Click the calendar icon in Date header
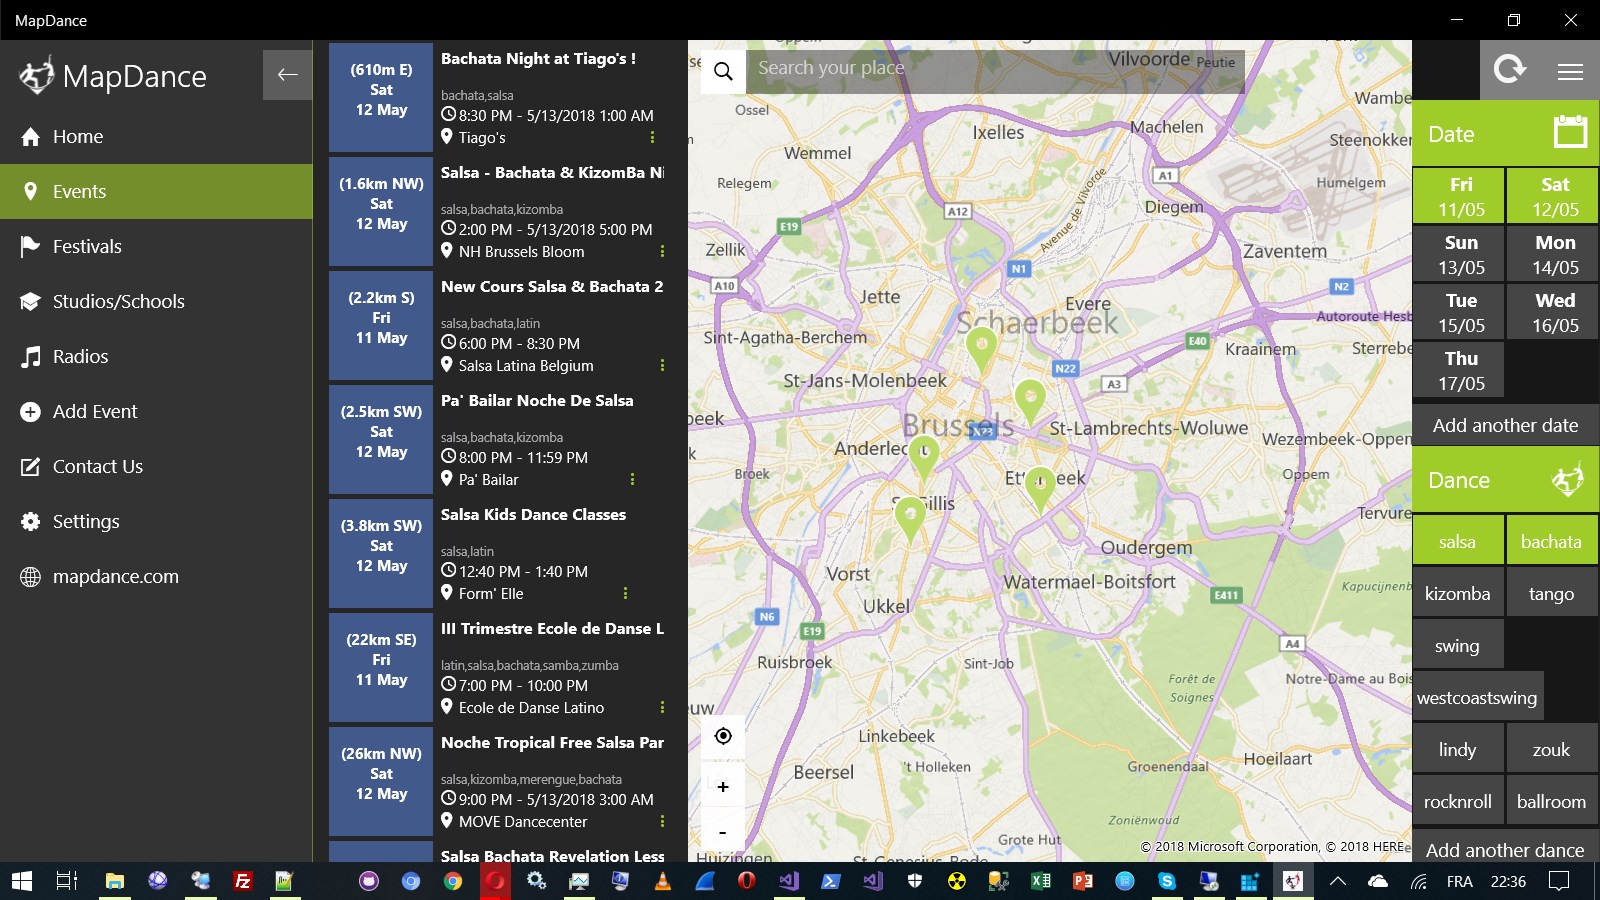The width and height of the screenshot is (1600, 900). (1570, 131)
